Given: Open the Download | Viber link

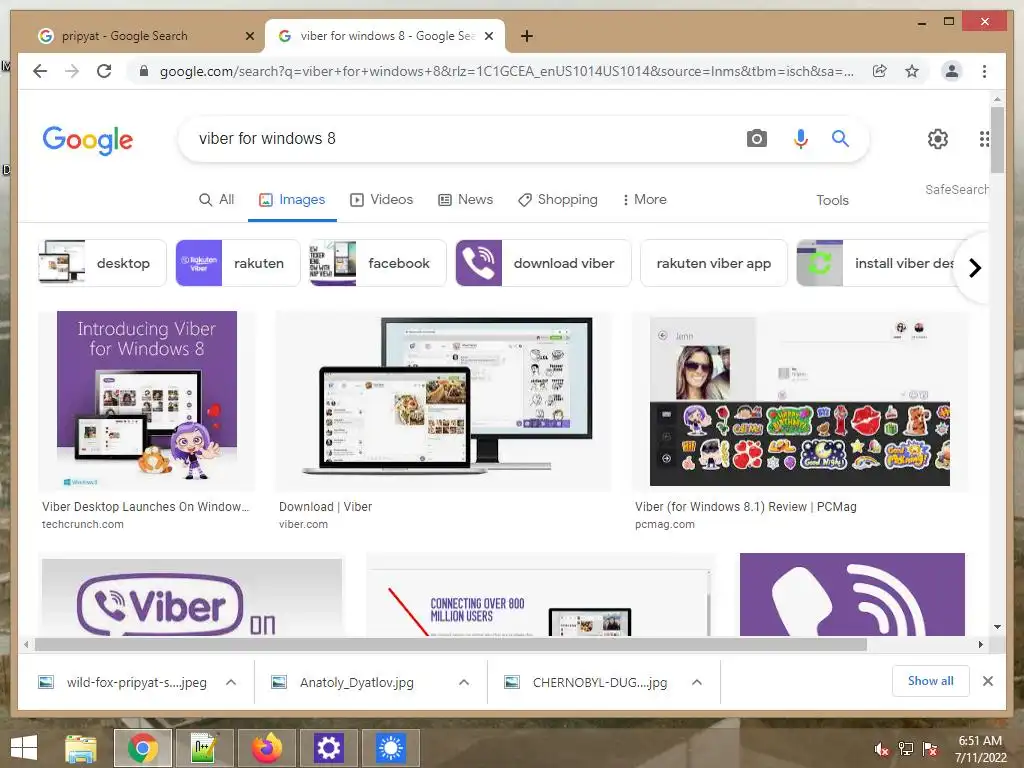Looking at the screenshot, I should pyautogui.click(x=325, y=507).
